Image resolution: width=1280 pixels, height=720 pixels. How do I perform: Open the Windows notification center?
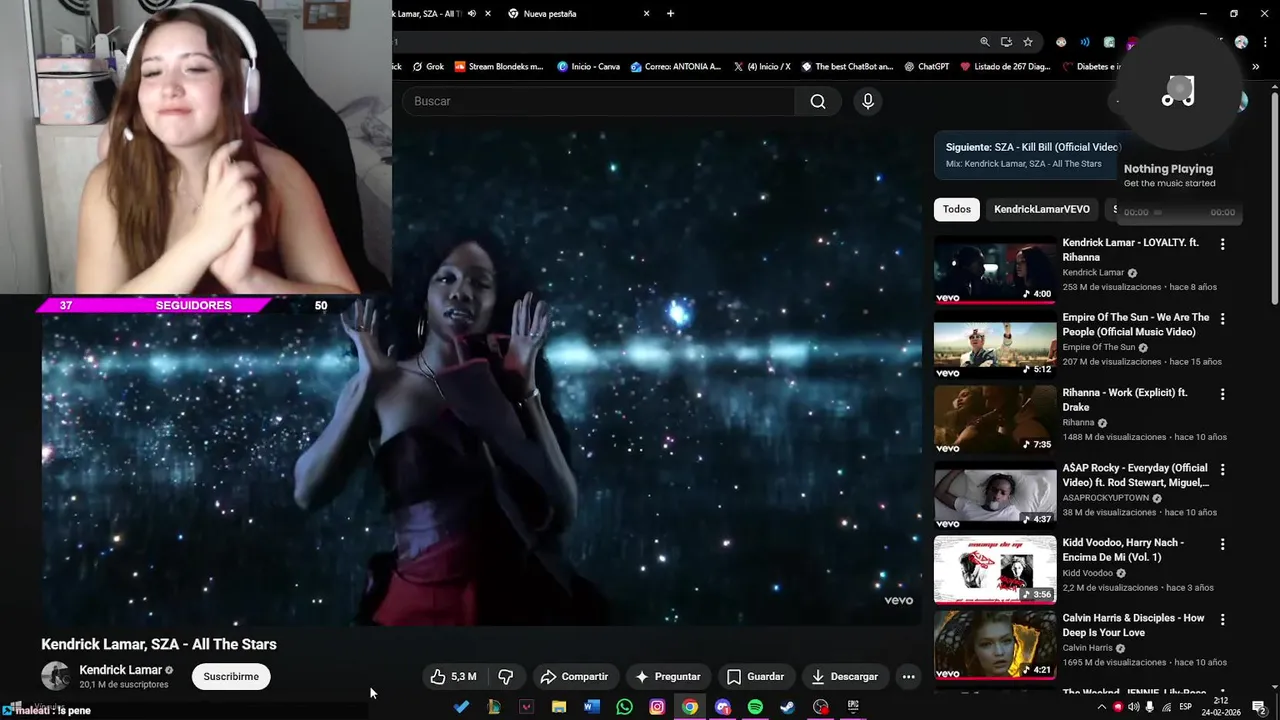click(x=1259, y=707)
